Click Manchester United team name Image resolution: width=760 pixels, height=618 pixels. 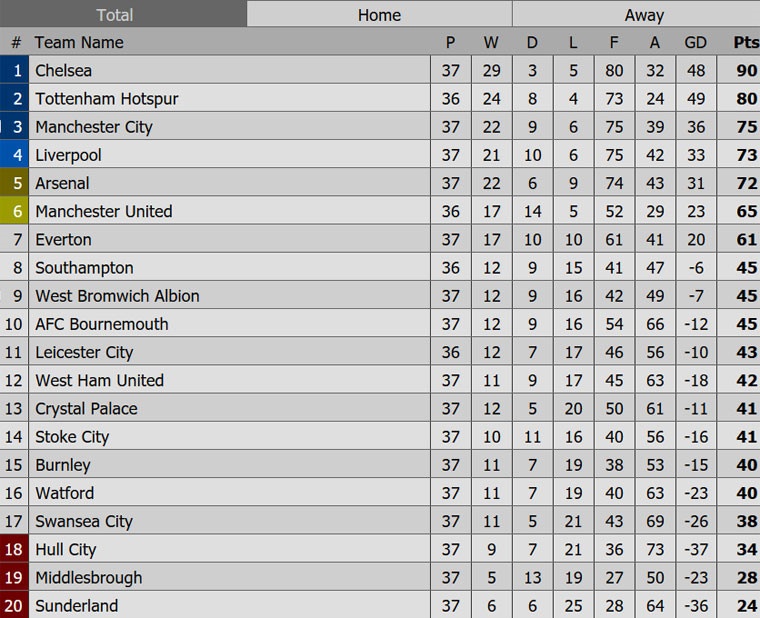[103, 211]
